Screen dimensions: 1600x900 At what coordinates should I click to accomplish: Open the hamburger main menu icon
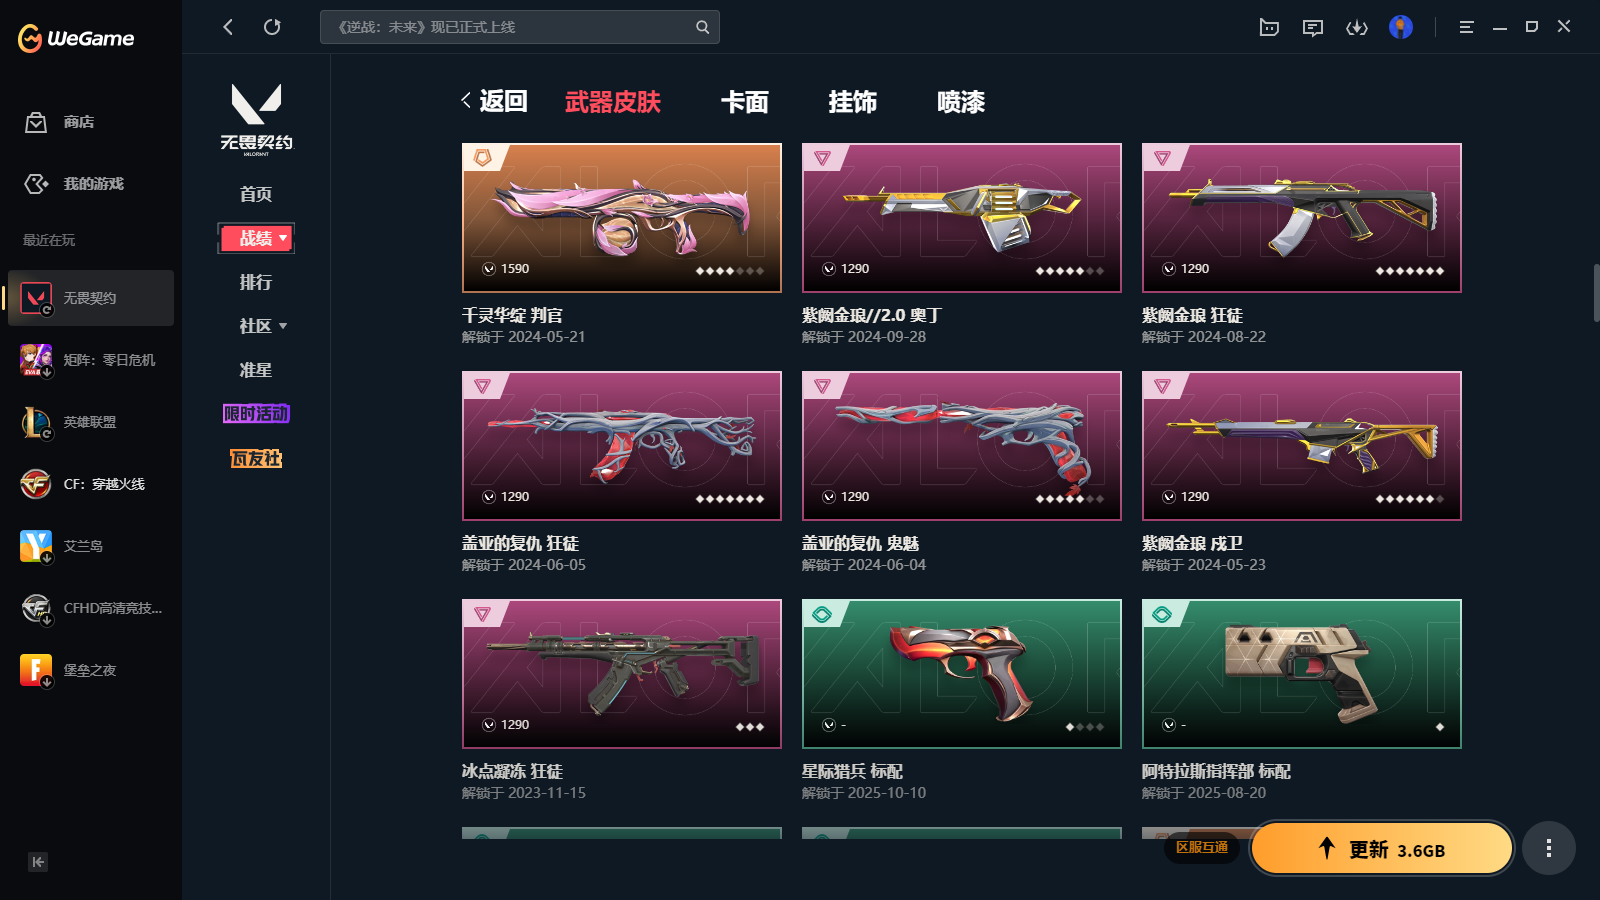(1466, 27)
